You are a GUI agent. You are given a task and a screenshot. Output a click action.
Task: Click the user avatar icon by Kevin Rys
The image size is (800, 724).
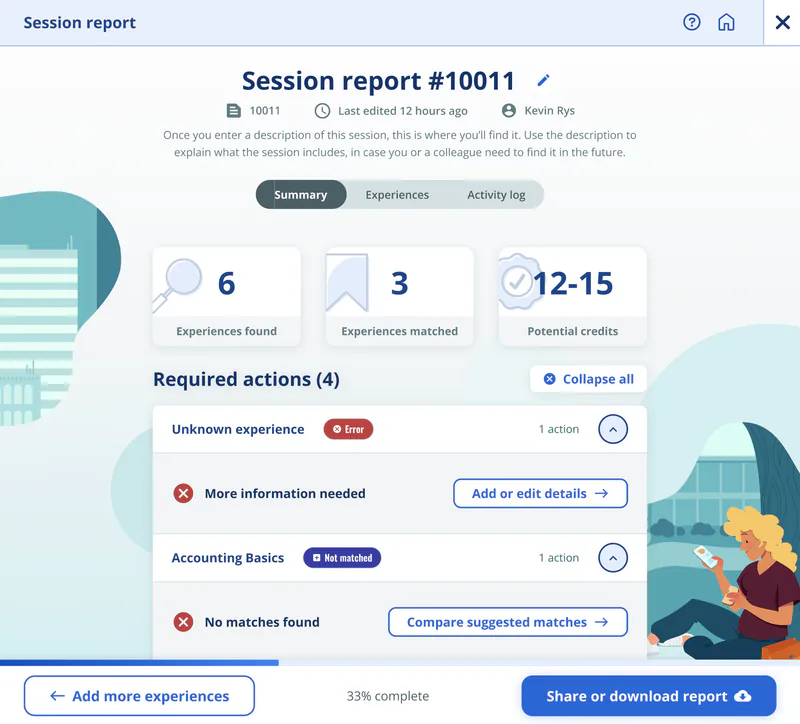pos(509,110)
